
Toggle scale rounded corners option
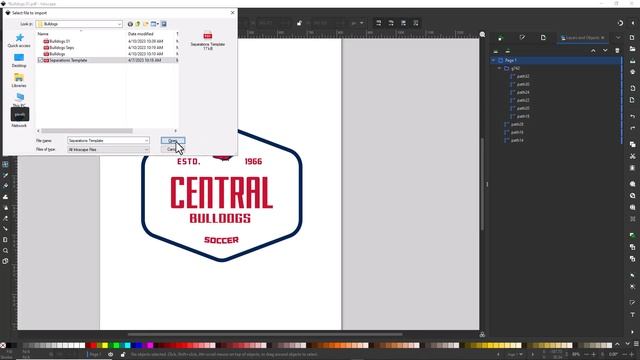tap(391, 23)
